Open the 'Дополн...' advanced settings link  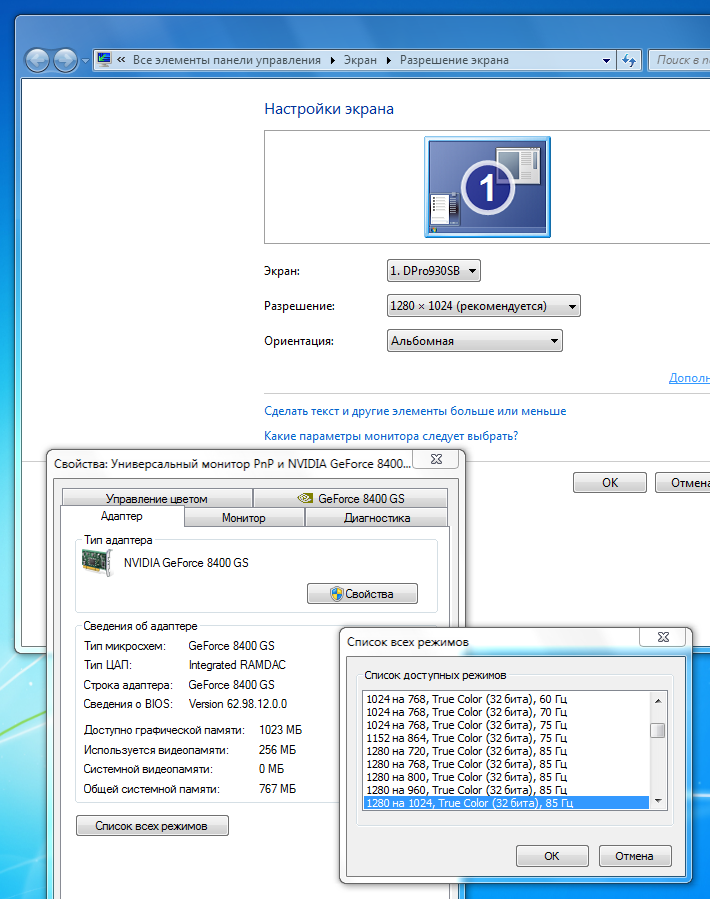689,378
